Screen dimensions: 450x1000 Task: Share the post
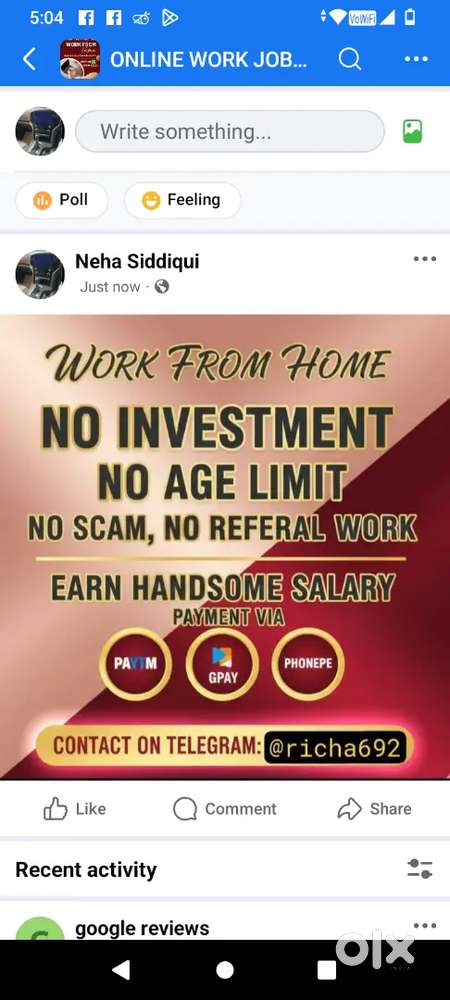point(374,809)
